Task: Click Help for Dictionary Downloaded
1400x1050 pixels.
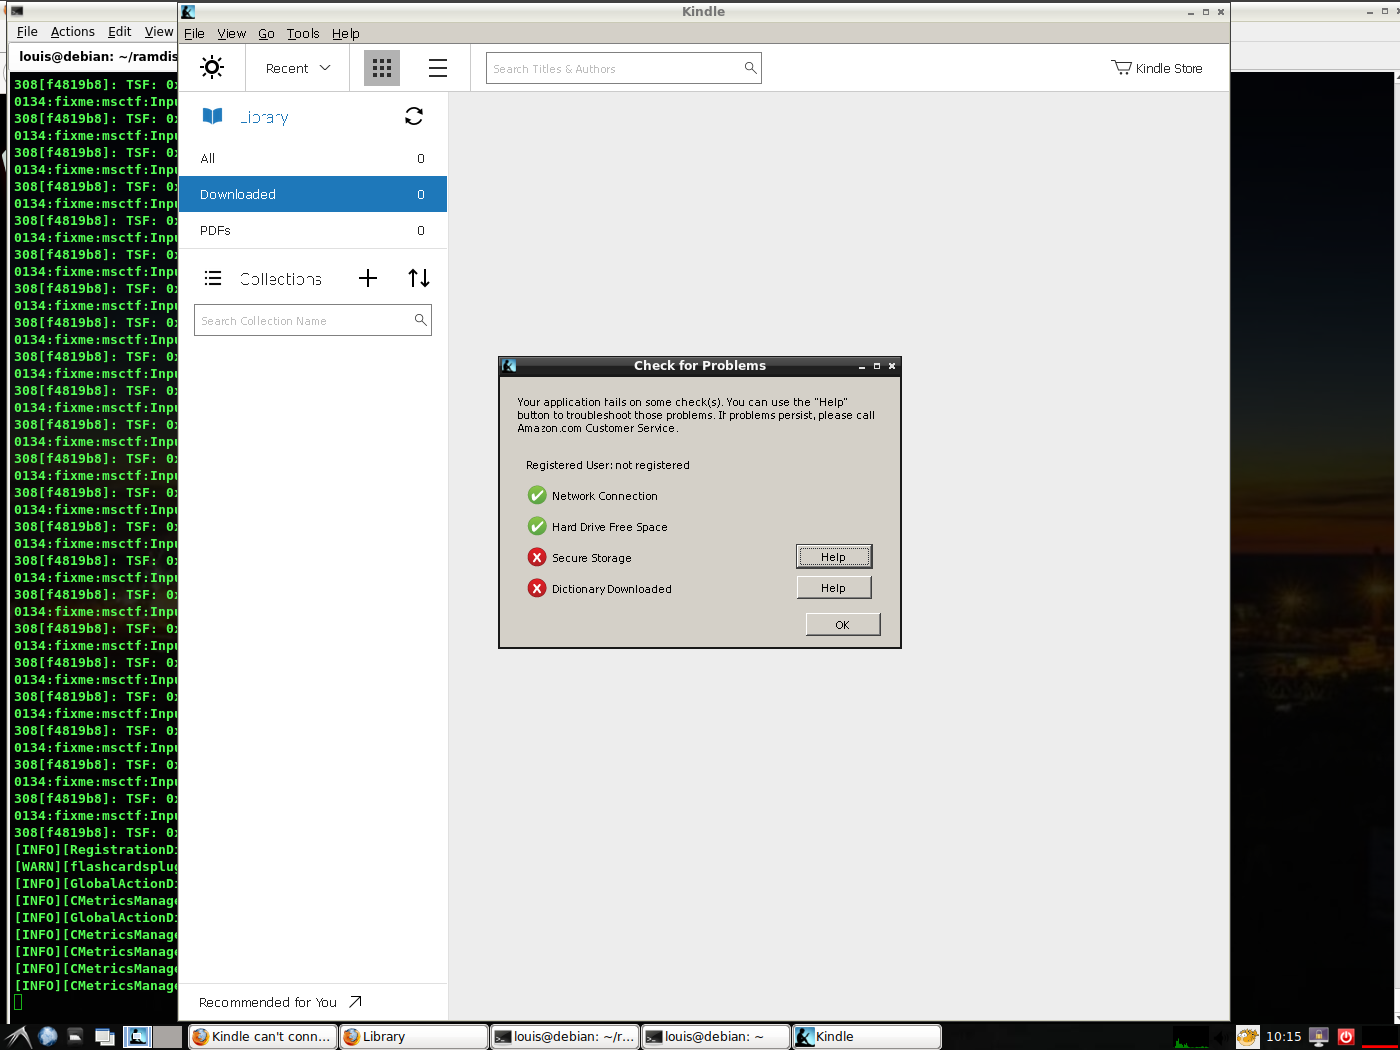Action: 834,588
